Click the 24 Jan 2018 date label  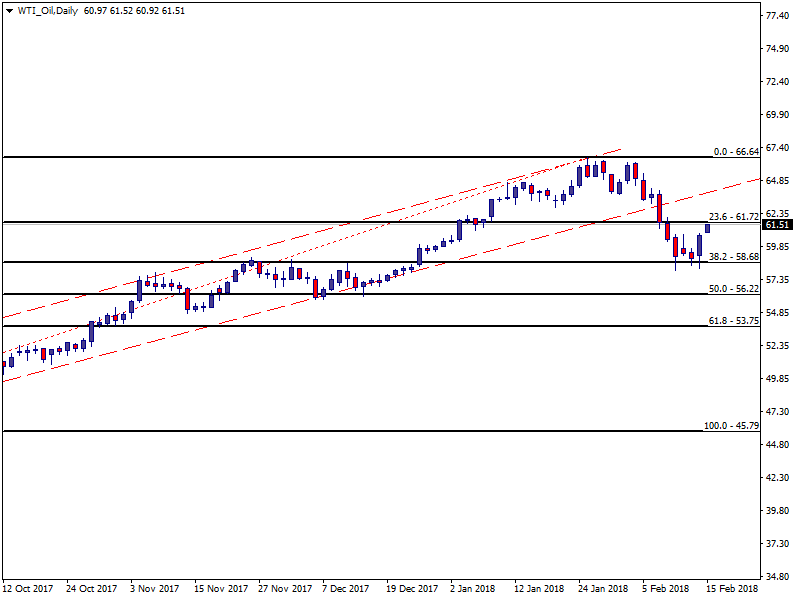tap(604, 589)
